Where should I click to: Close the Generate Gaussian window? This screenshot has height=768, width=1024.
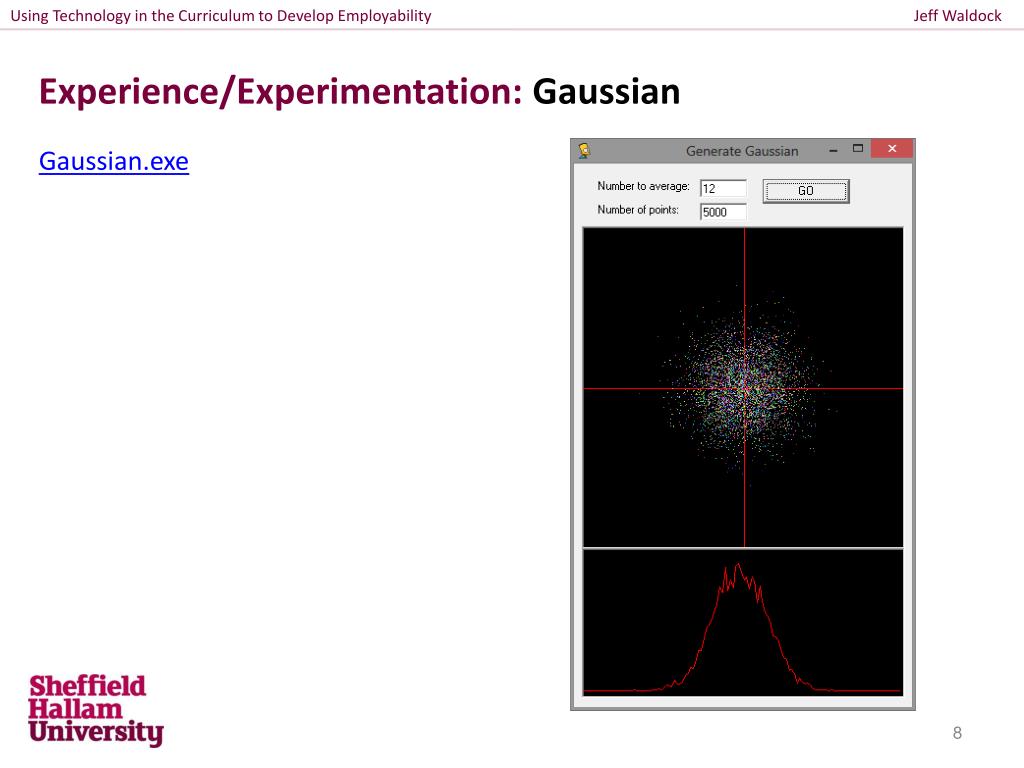pos(892,149)
